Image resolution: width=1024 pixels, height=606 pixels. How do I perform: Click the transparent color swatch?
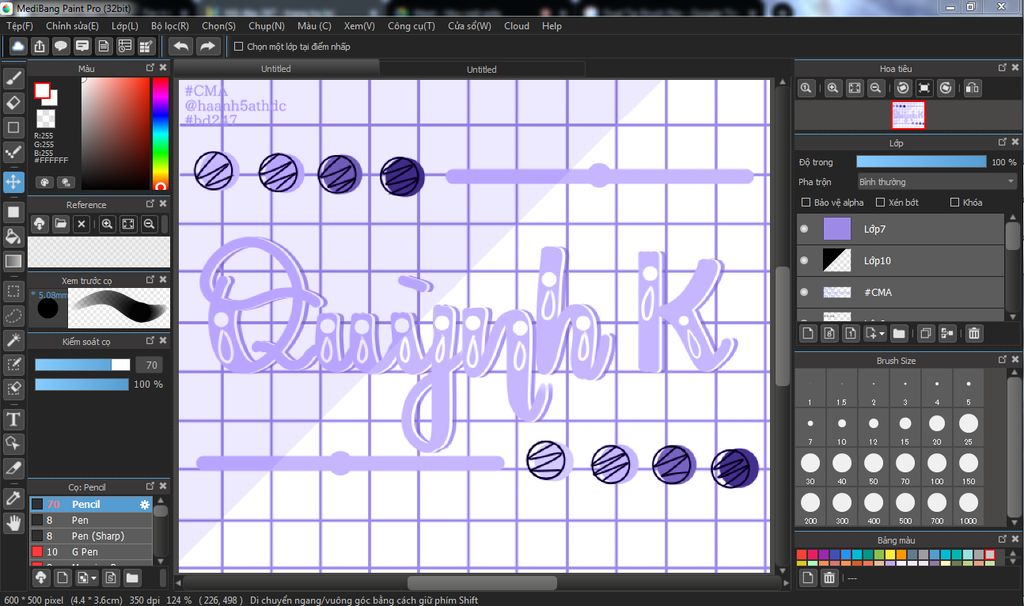46,118
